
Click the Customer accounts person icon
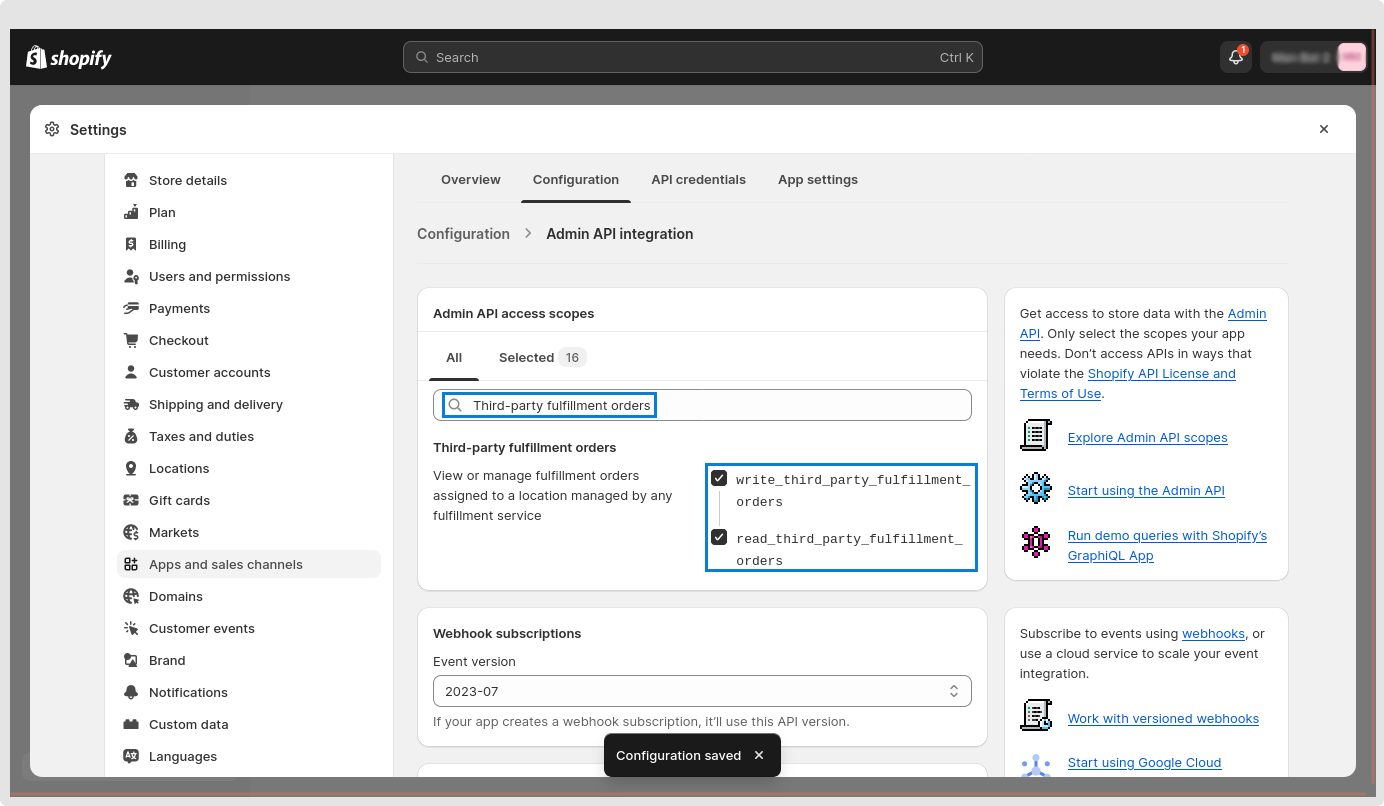[131, 372]
